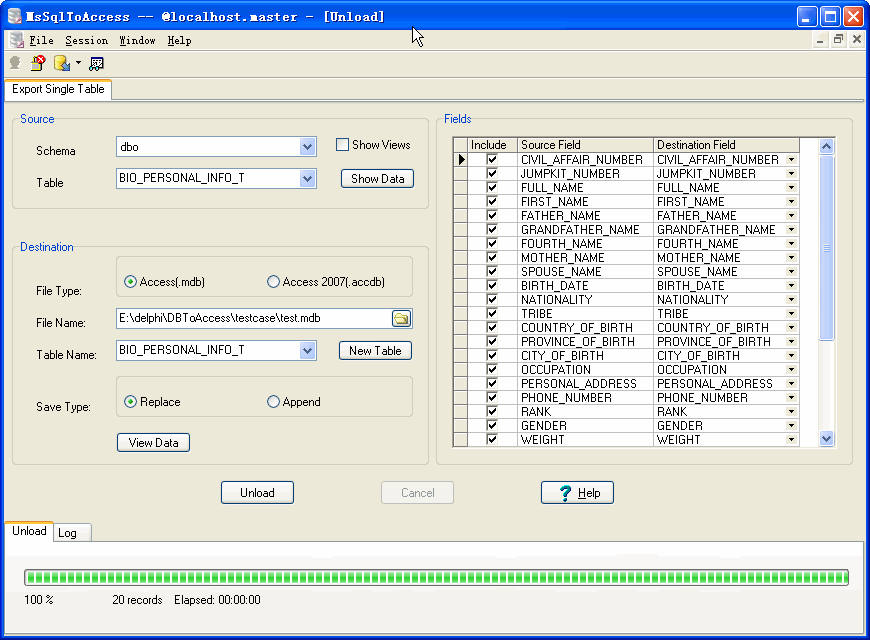
Task: Open the destination Table Name dropdown
Action: 307,351
